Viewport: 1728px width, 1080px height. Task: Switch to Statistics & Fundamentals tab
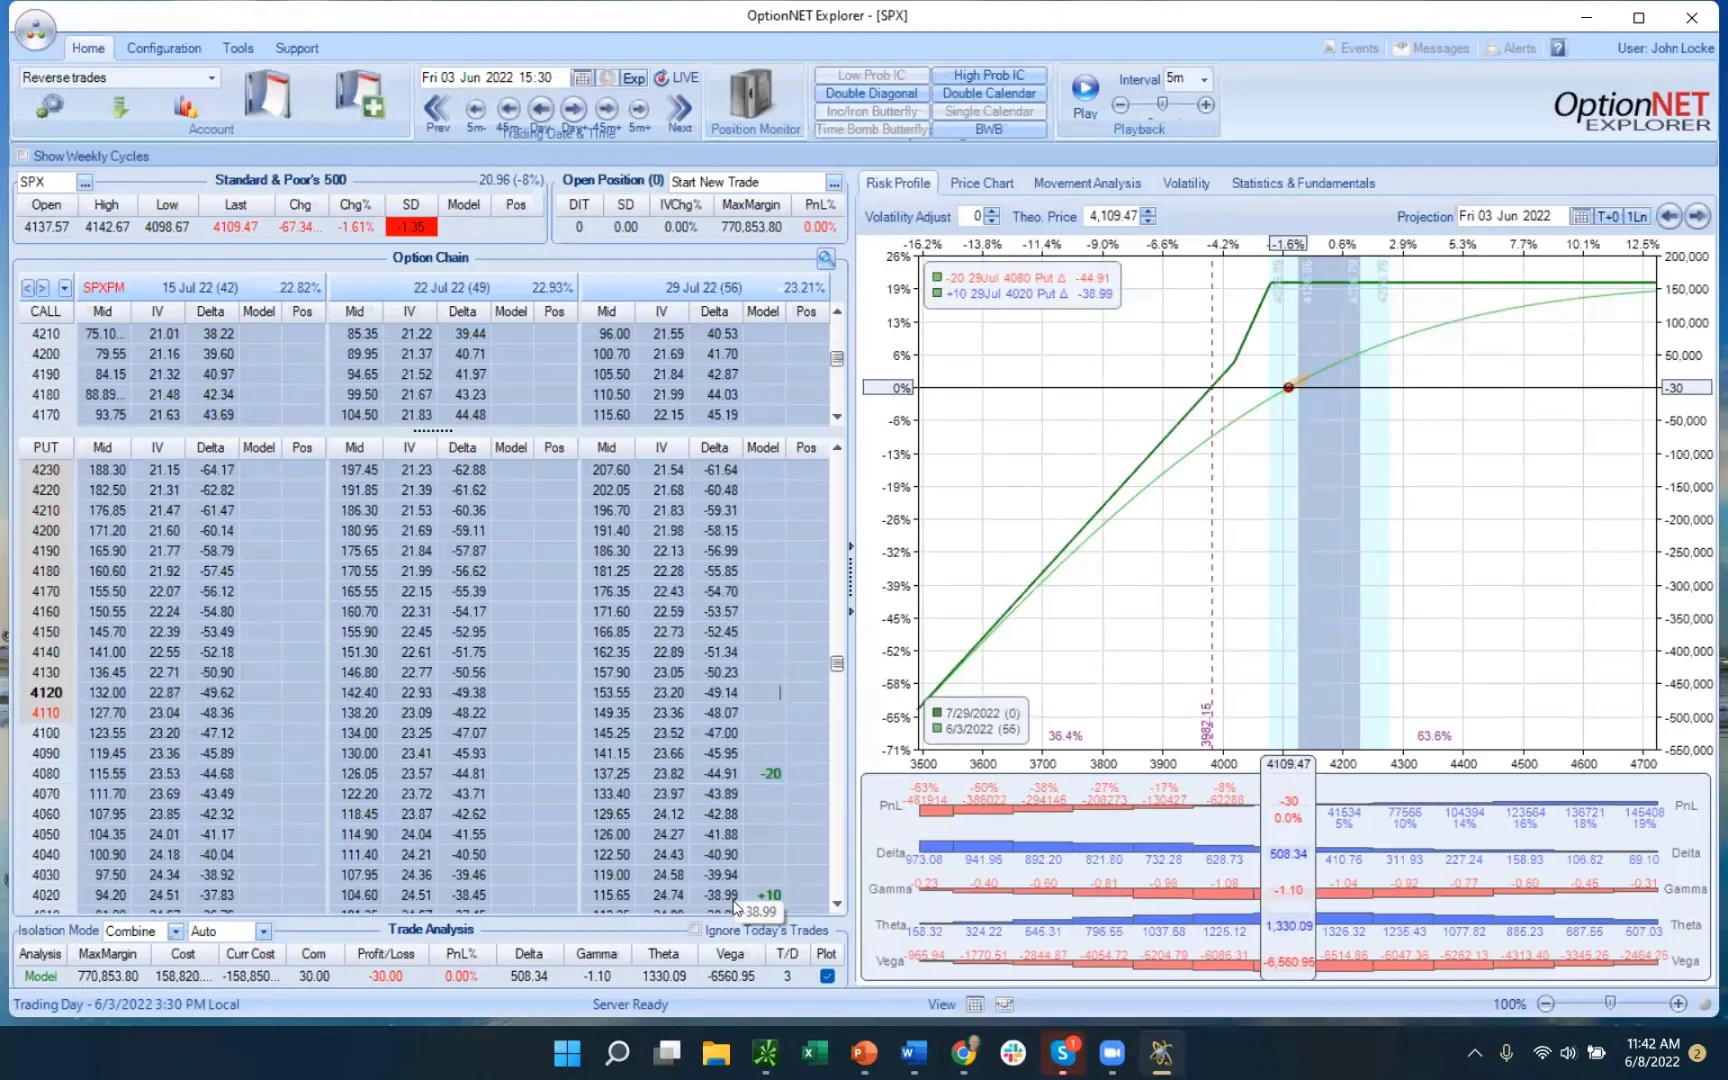[x=1303, y=183]
